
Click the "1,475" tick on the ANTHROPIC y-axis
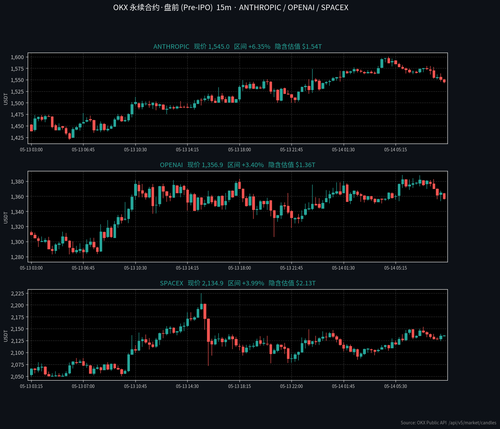tap(17, 115)
